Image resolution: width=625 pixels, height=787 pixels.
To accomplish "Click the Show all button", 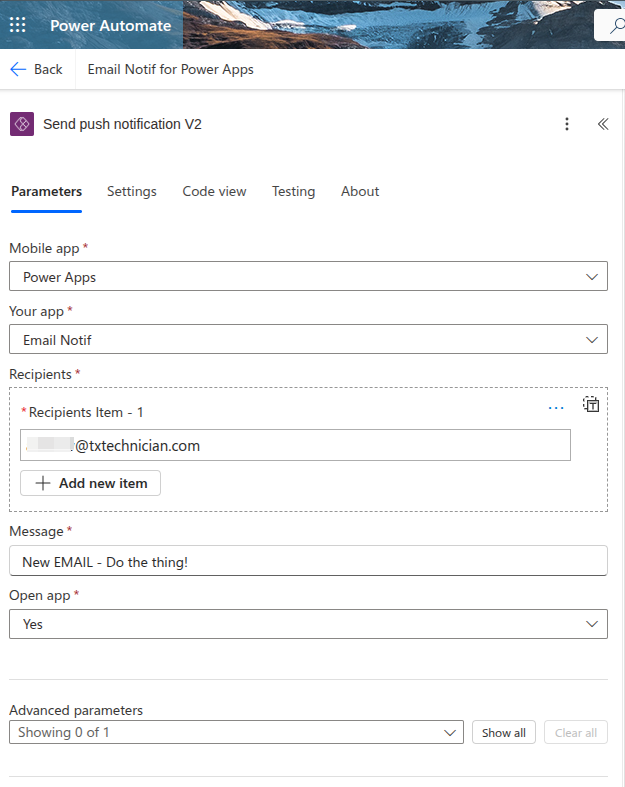I will pyautogui.click(x=503, y=733).
